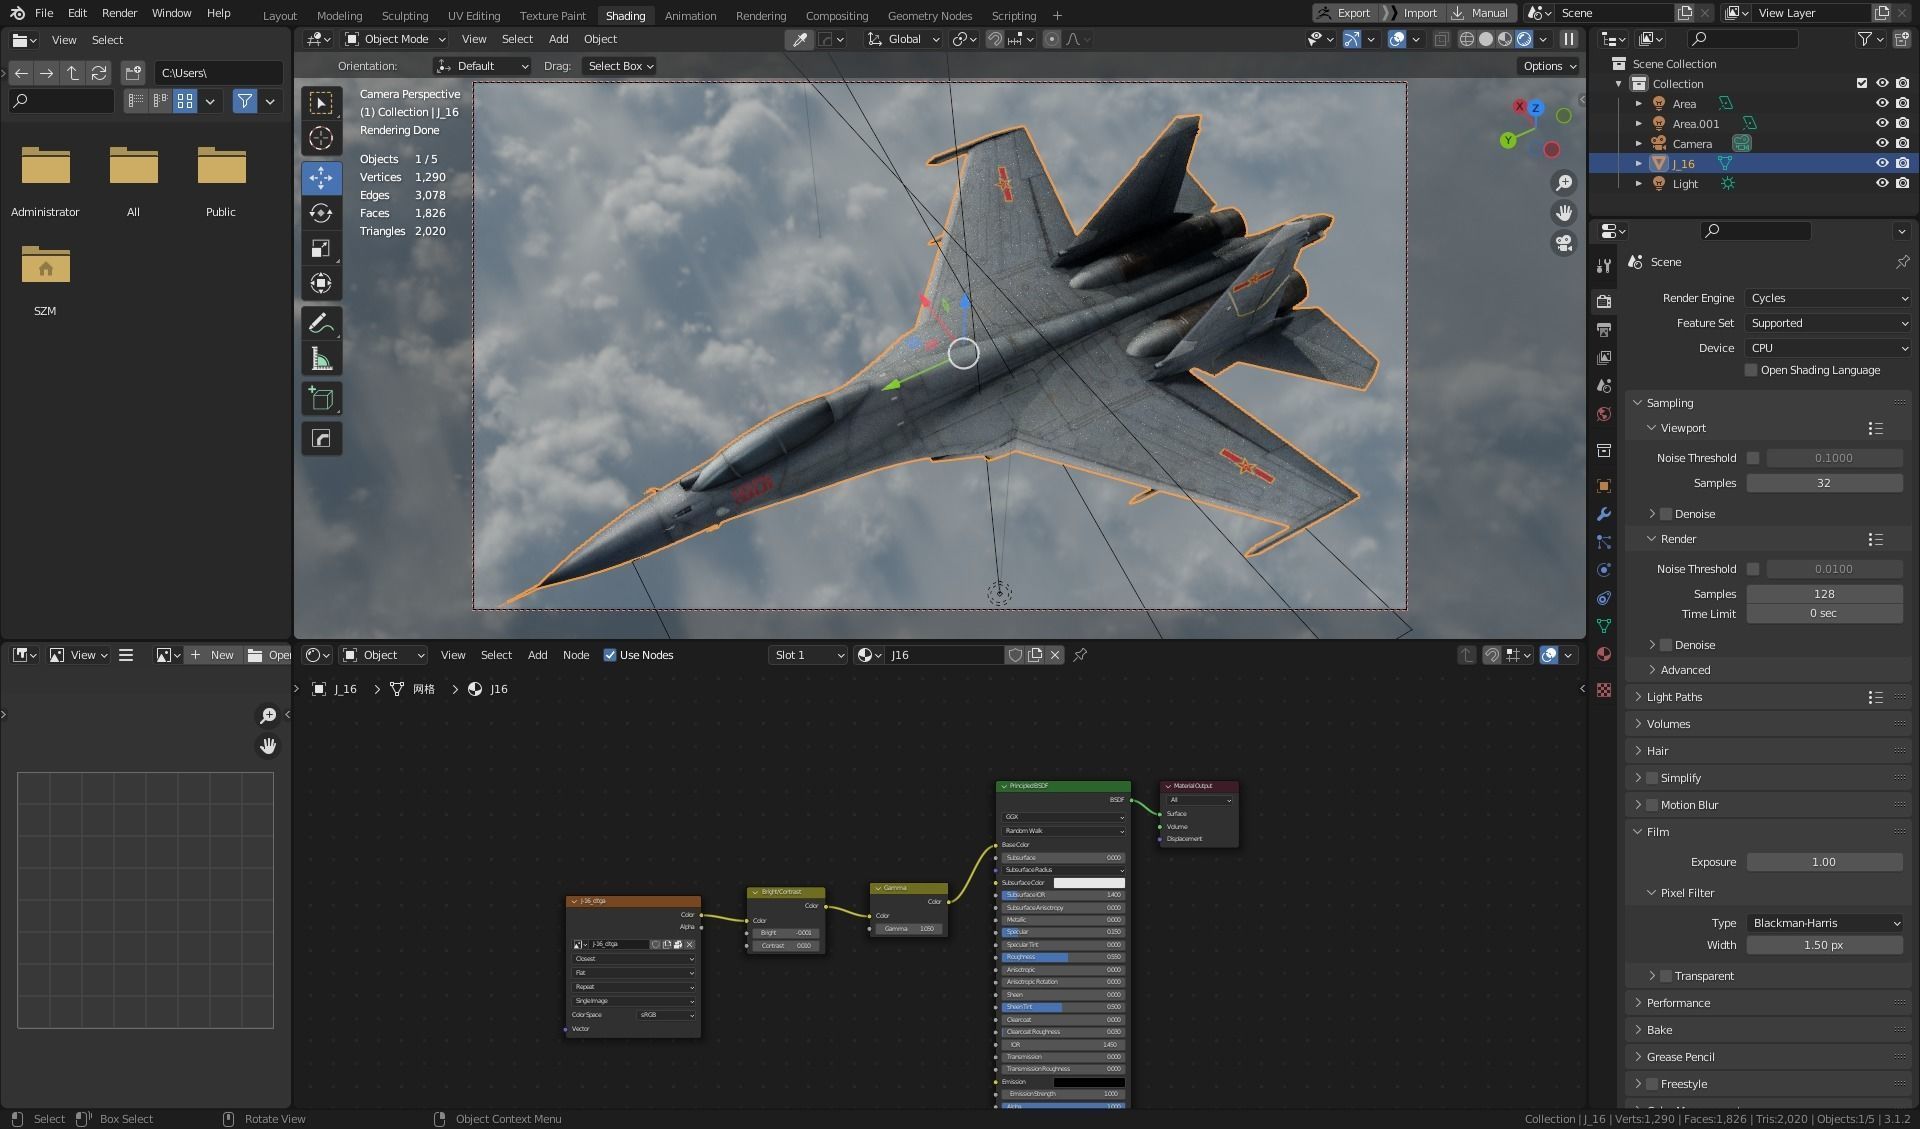This screenshot has height=1129, width=1920.
Task: Select the Add Cube tool
Action: click(x=321, y=399)
